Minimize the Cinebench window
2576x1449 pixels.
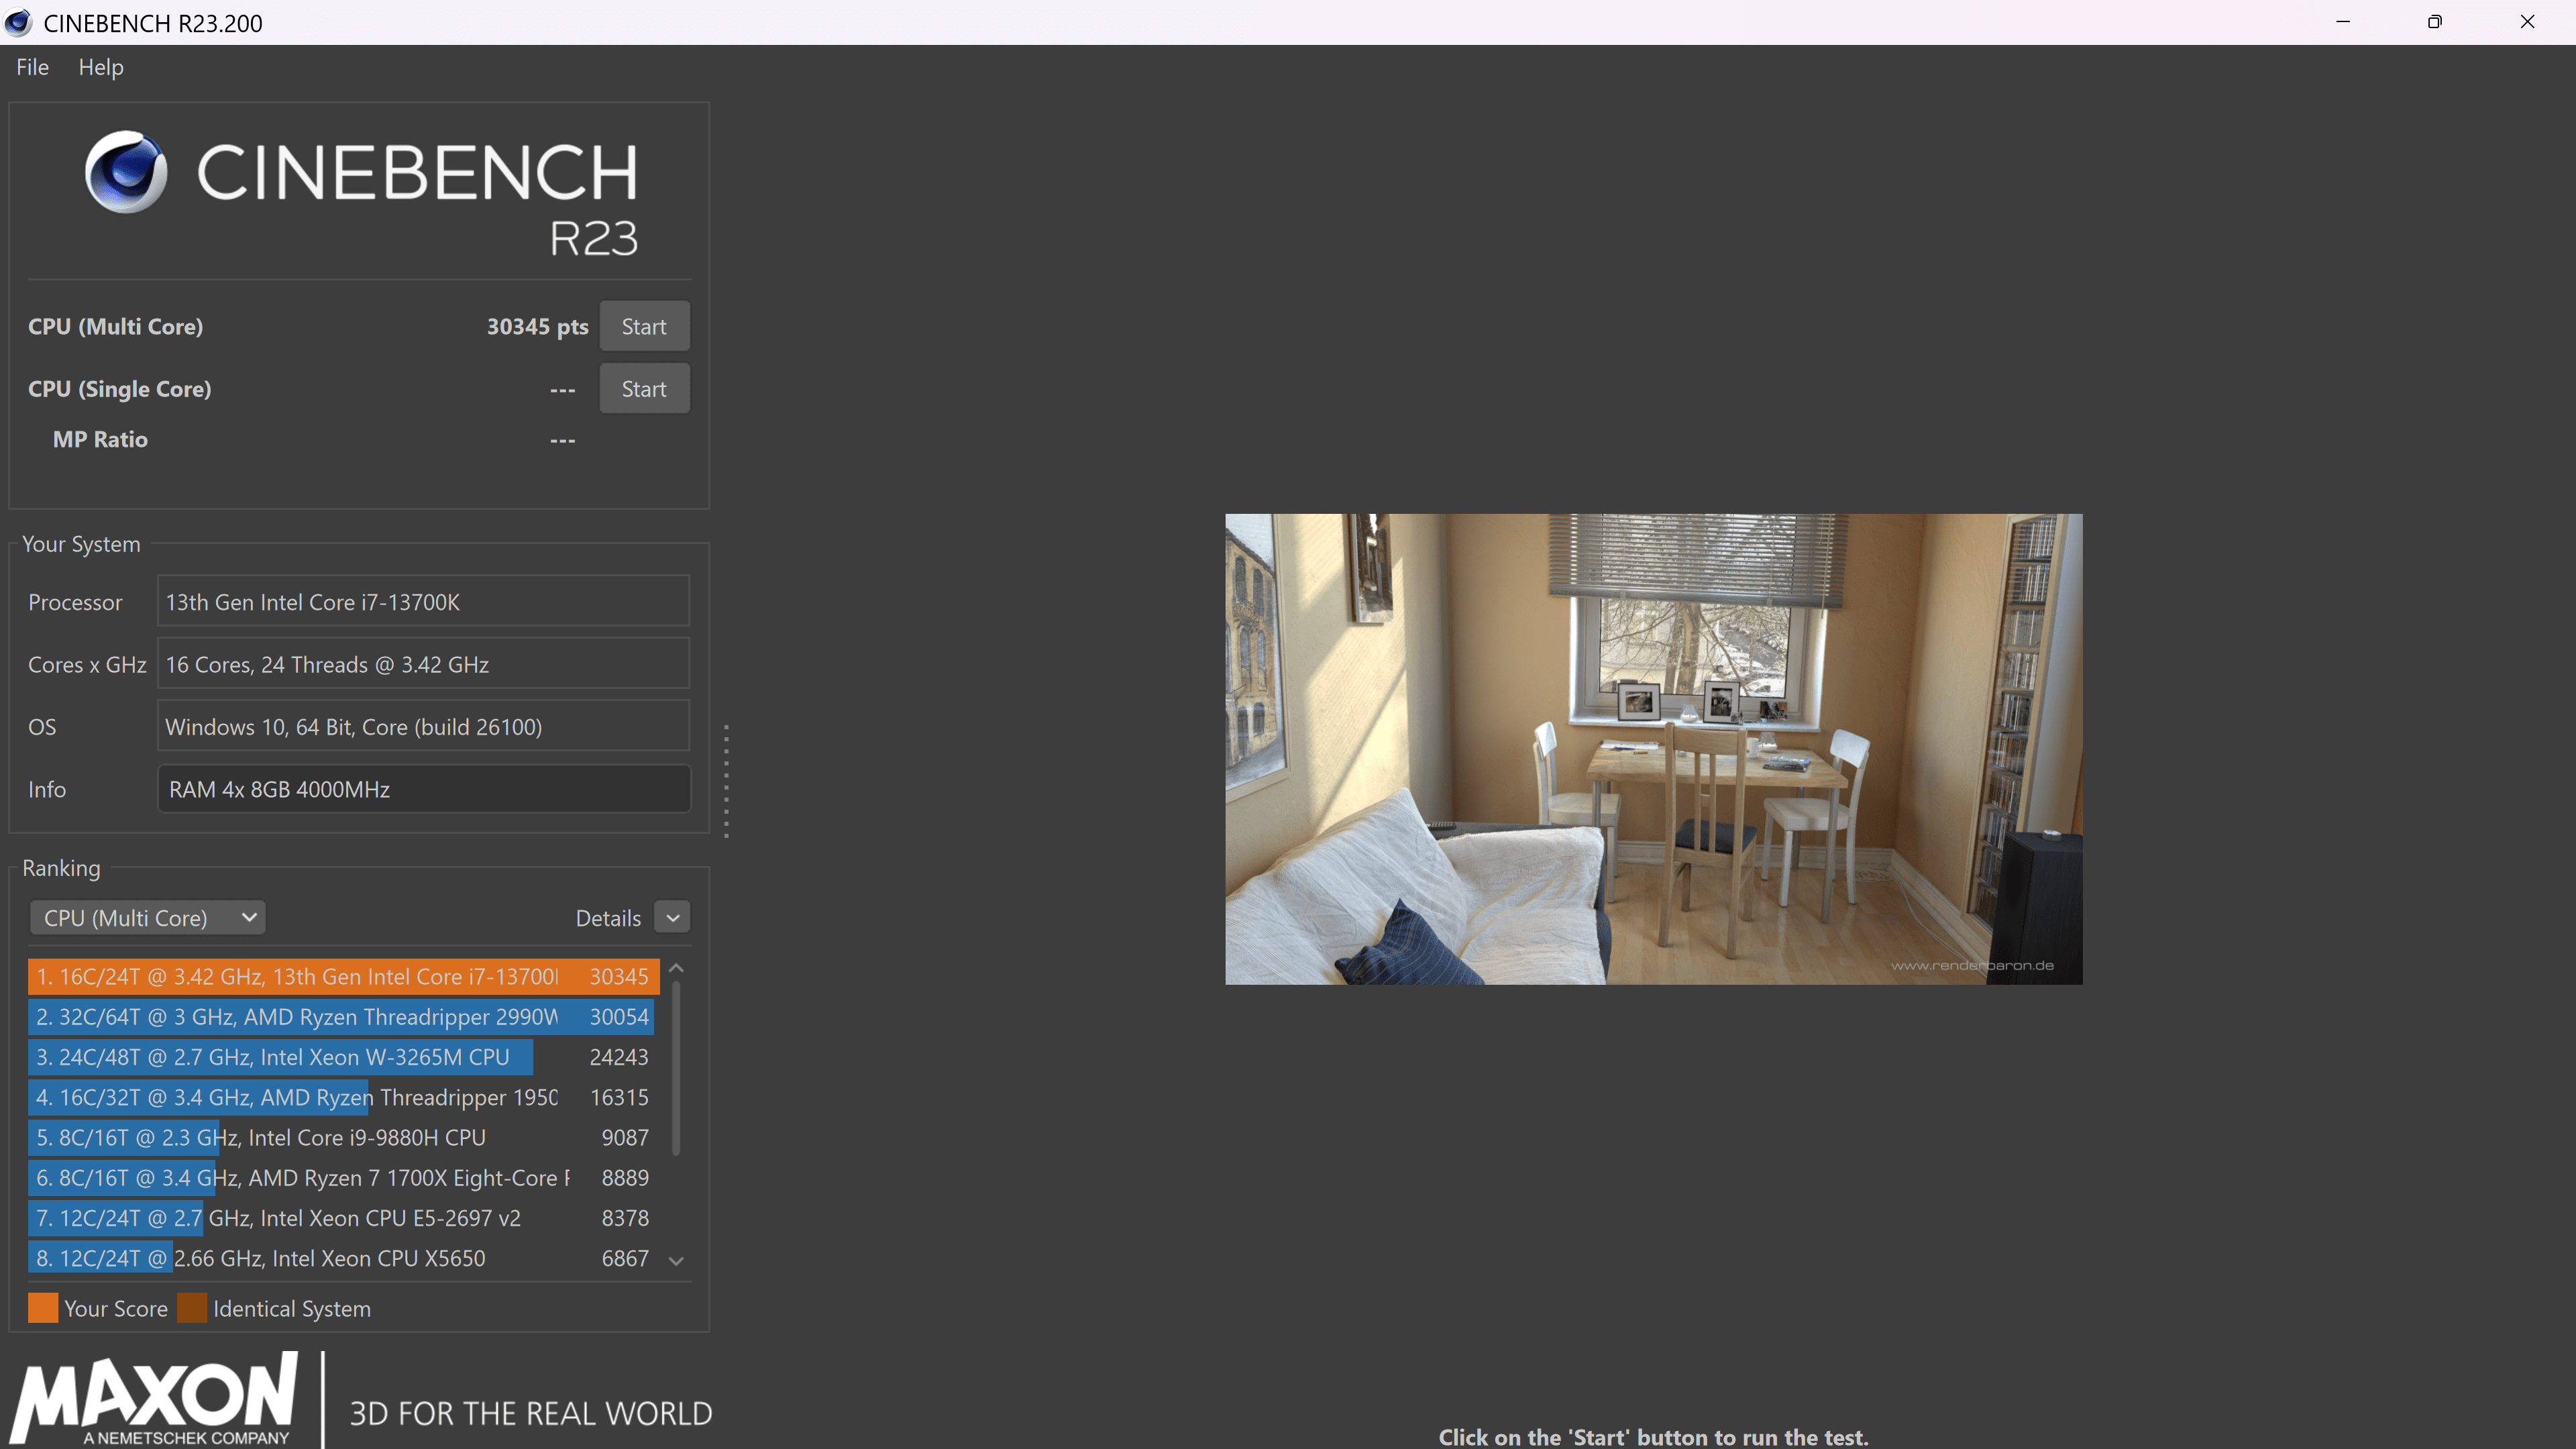(2343, 22)
